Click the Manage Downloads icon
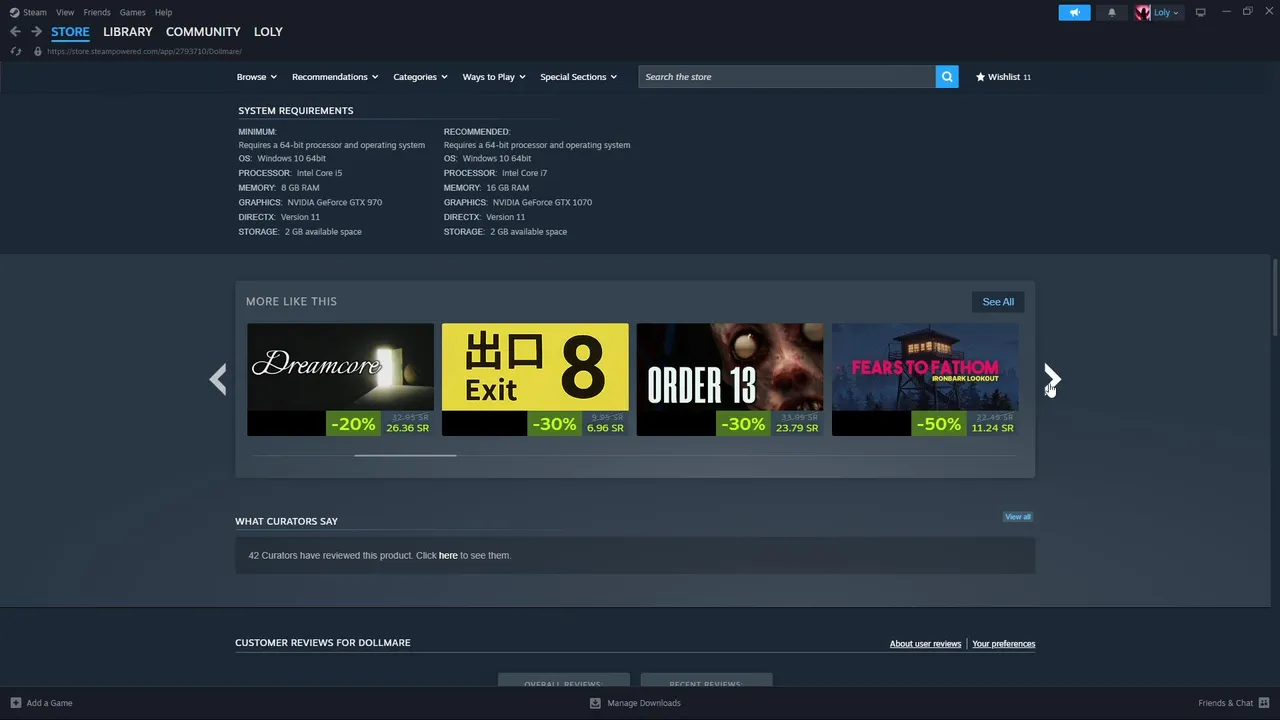 point(595,703)
